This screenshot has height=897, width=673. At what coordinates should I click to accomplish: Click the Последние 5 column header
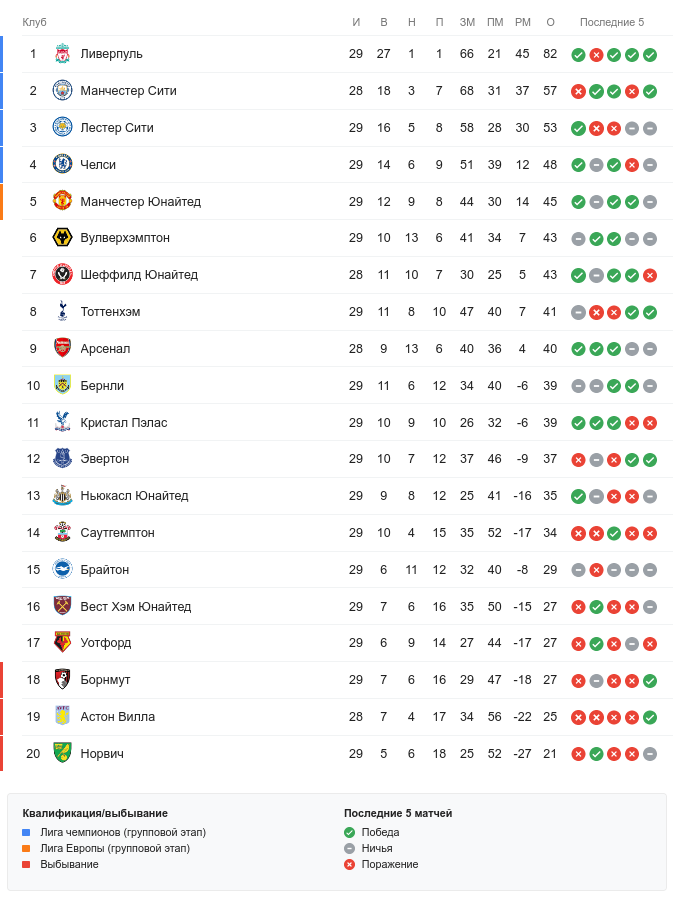tap(612, 22)
